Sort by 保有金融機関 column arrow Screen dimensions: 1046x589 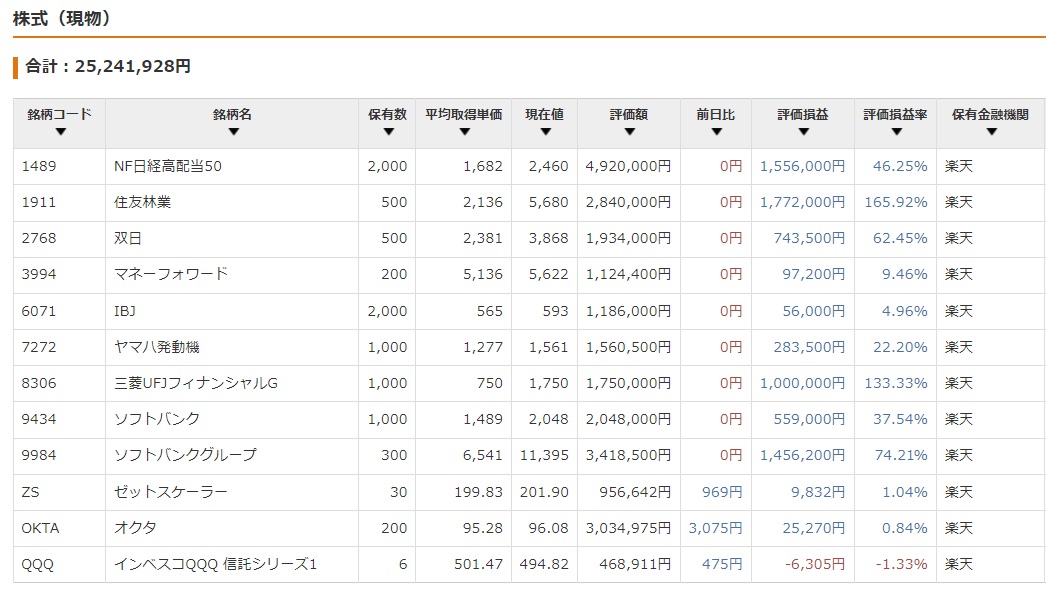point(991,132)
